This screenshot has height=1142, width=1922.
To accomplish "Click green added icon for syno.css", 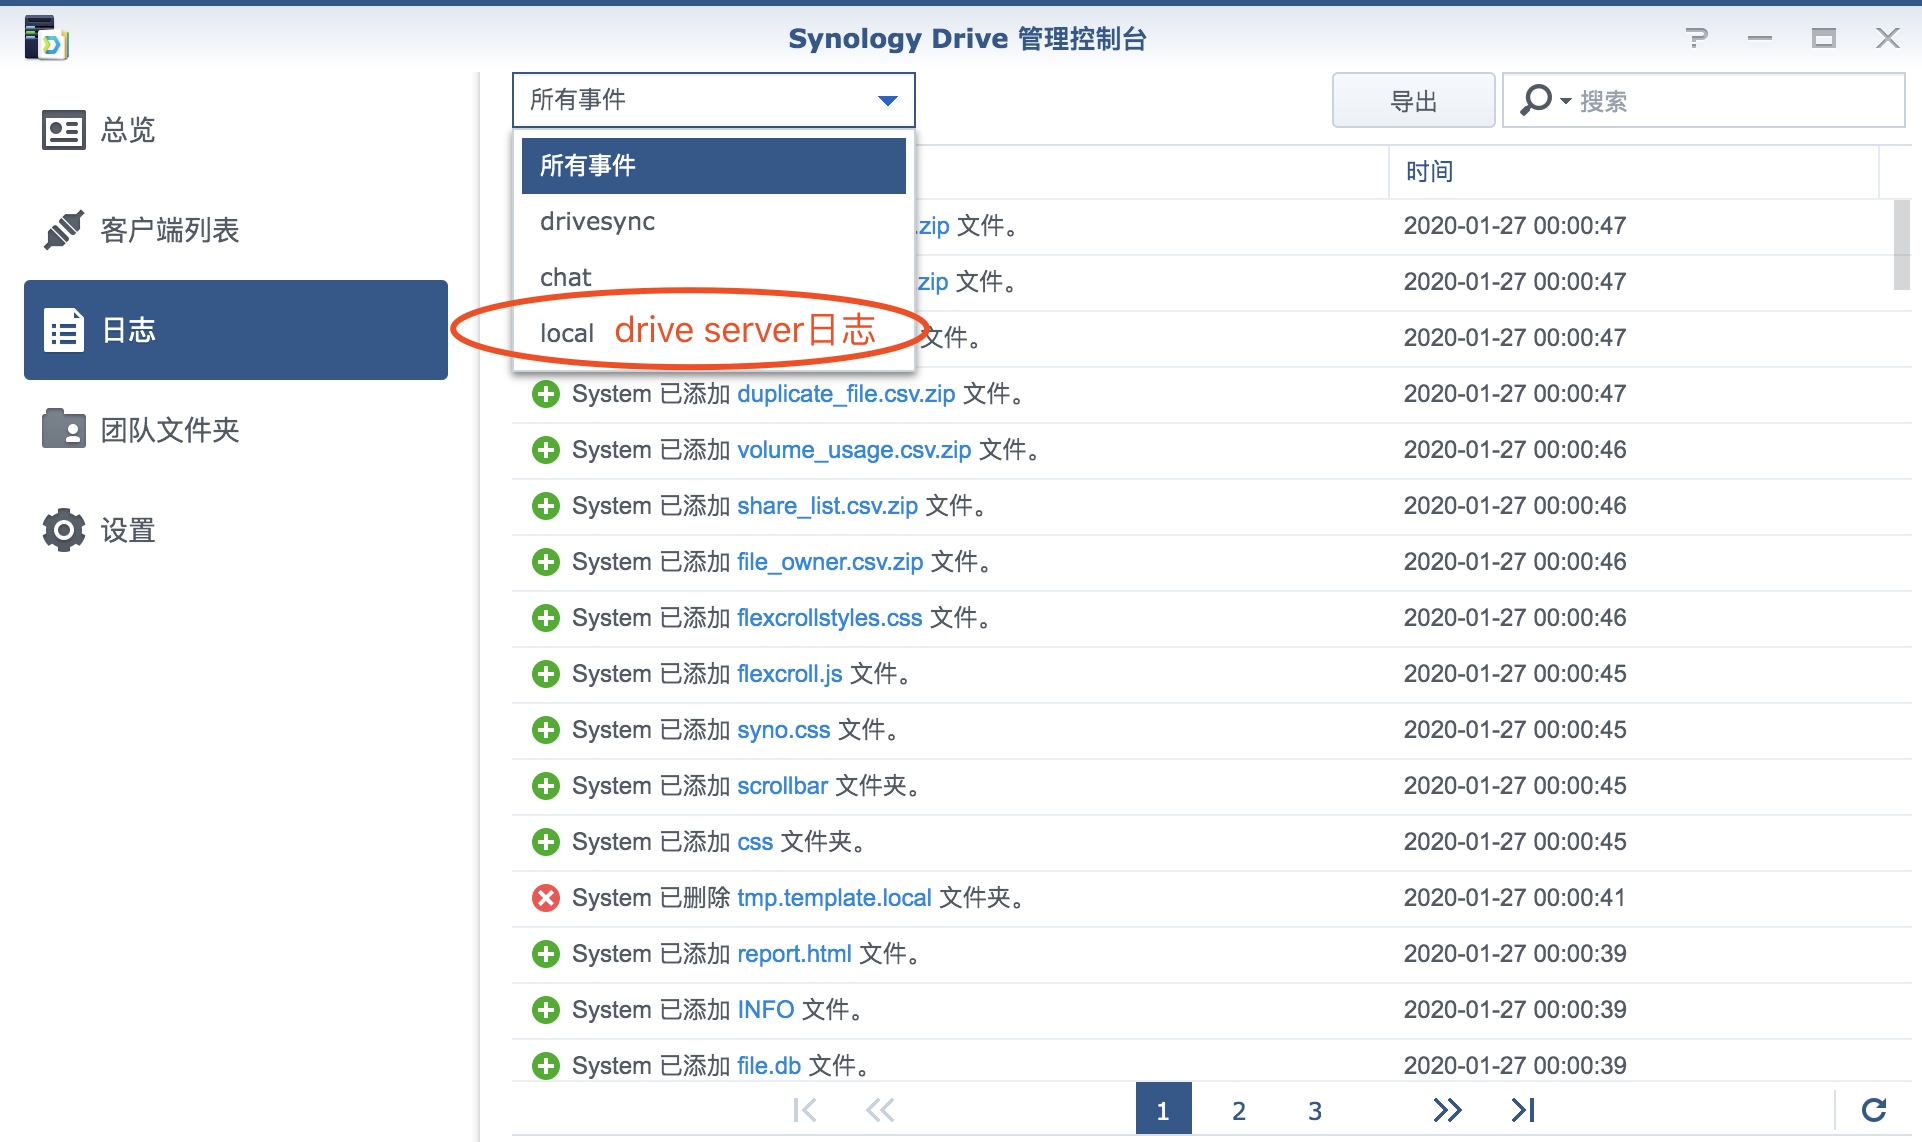I will (x=546, y=730).
